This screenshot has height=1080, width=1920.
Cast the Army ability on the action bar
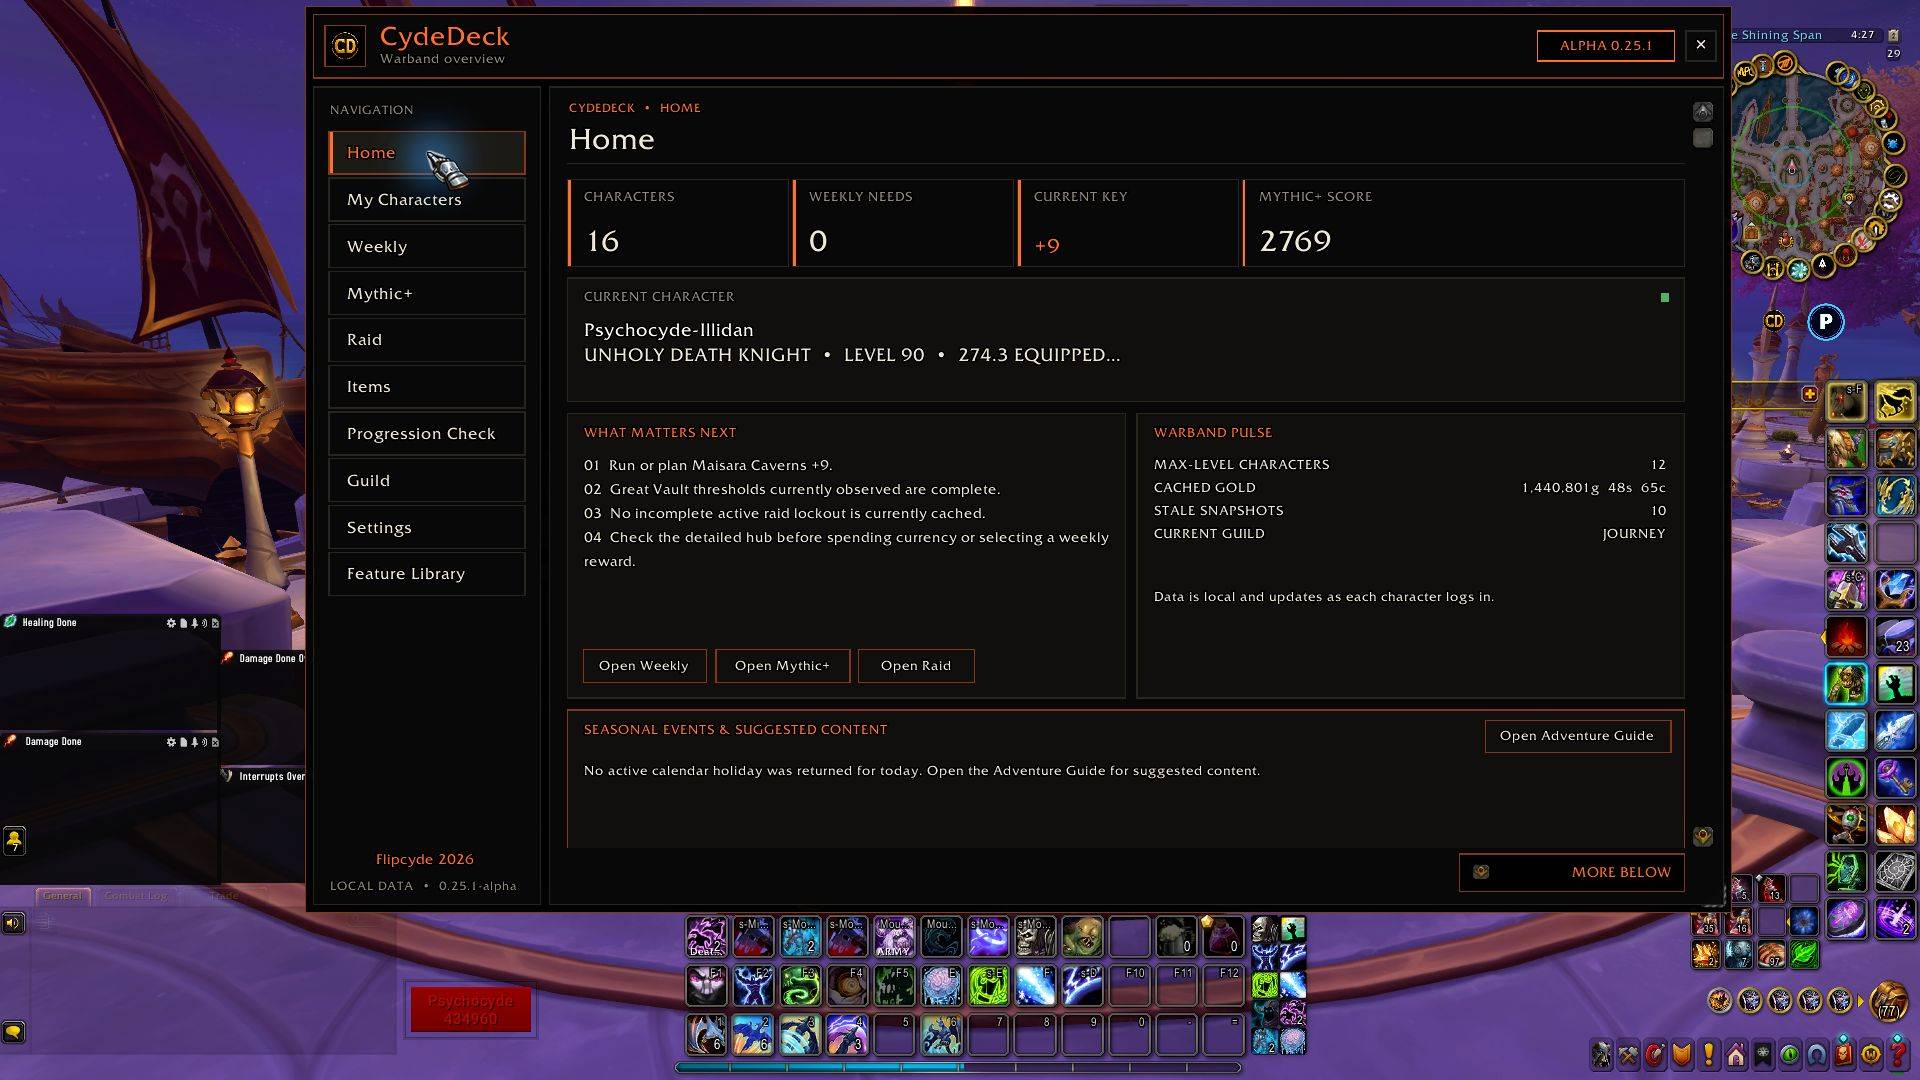[x=894, y=937]
